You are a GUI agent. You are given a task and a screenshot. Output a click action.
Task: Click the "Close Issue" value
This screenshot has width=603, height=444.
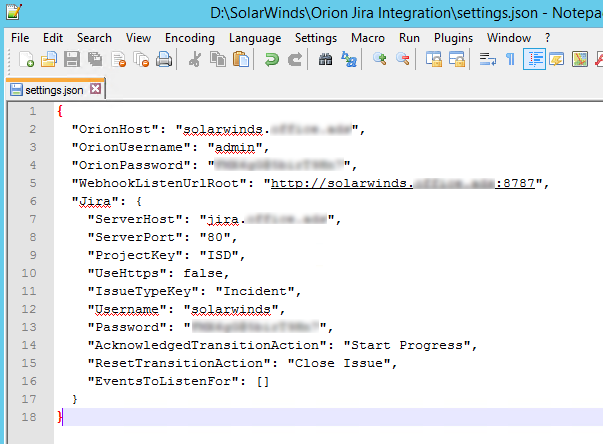pos(339,363)
